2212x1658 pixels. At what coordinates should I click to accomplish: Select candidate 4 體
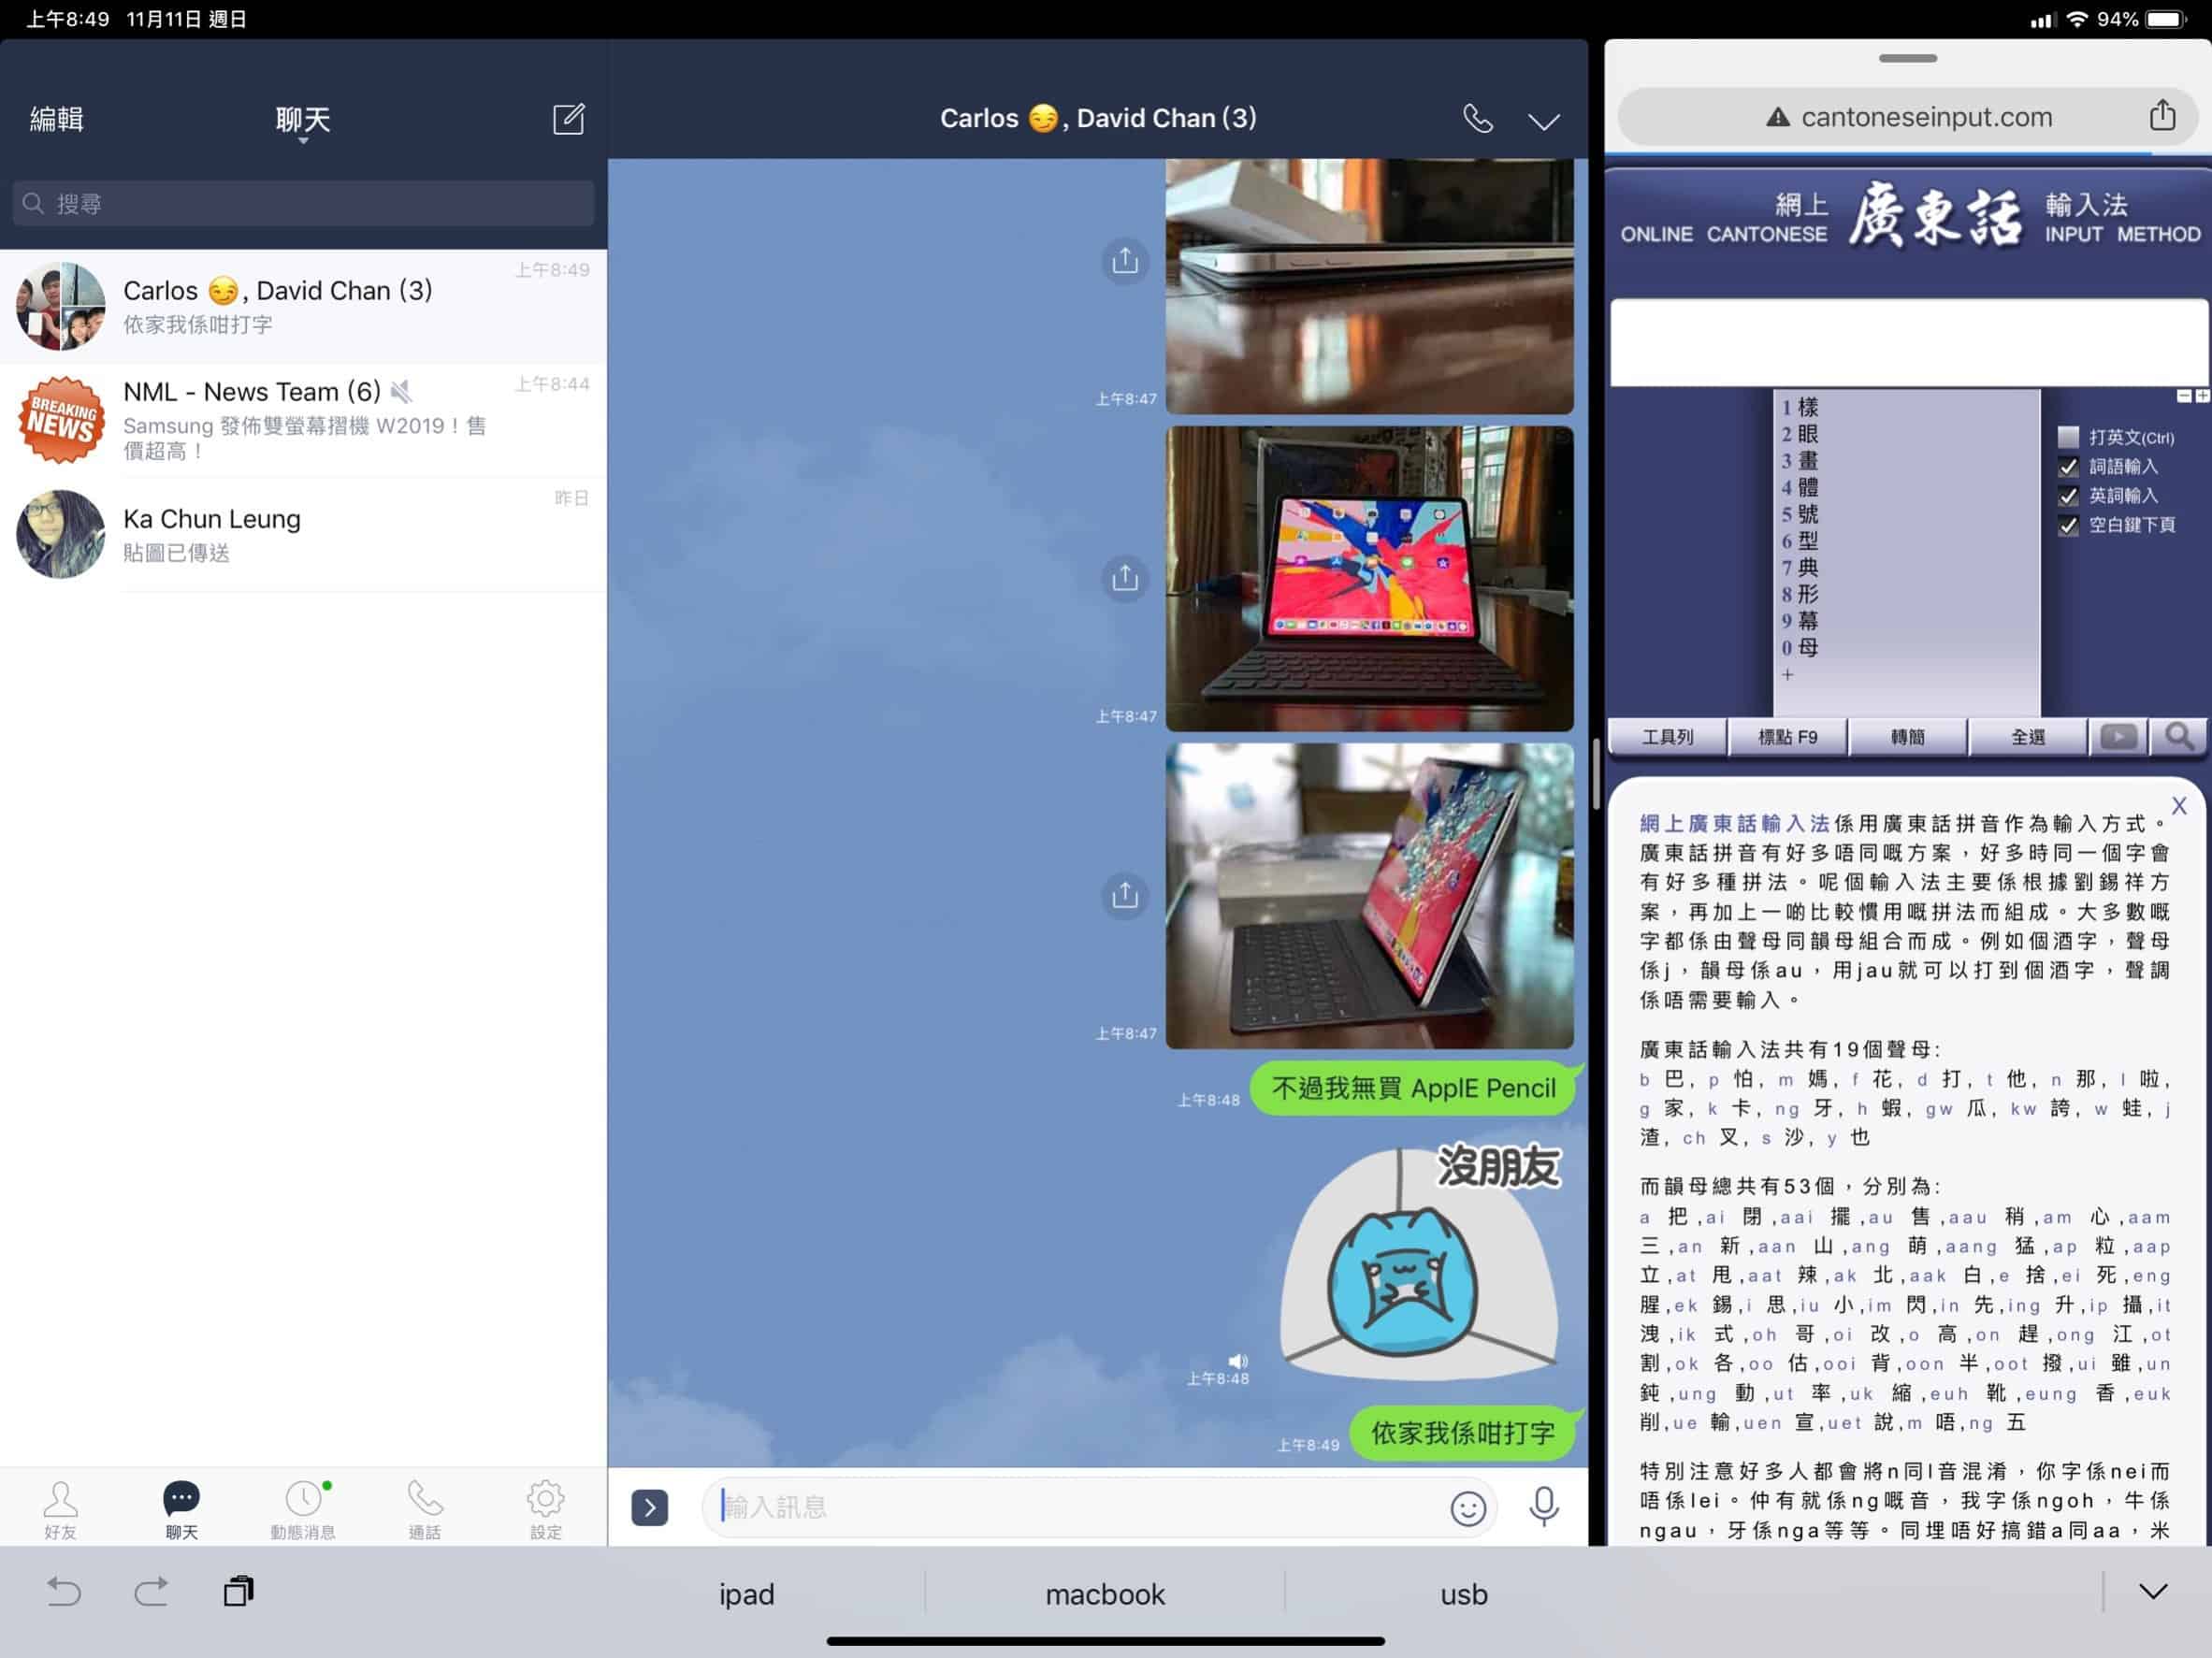1799,487
